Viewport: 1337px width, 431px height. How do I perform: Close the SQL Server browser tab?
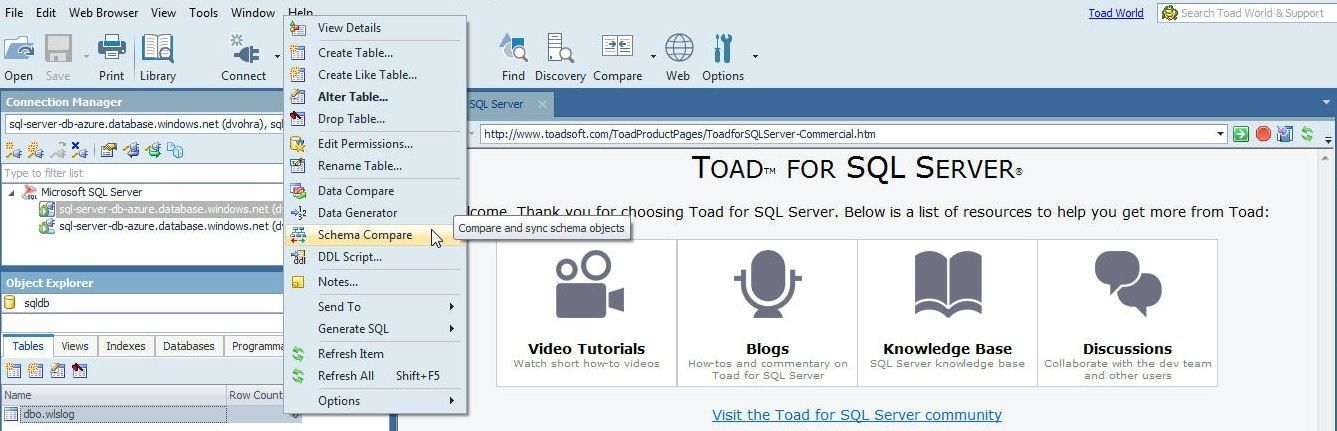click(543, 104)
